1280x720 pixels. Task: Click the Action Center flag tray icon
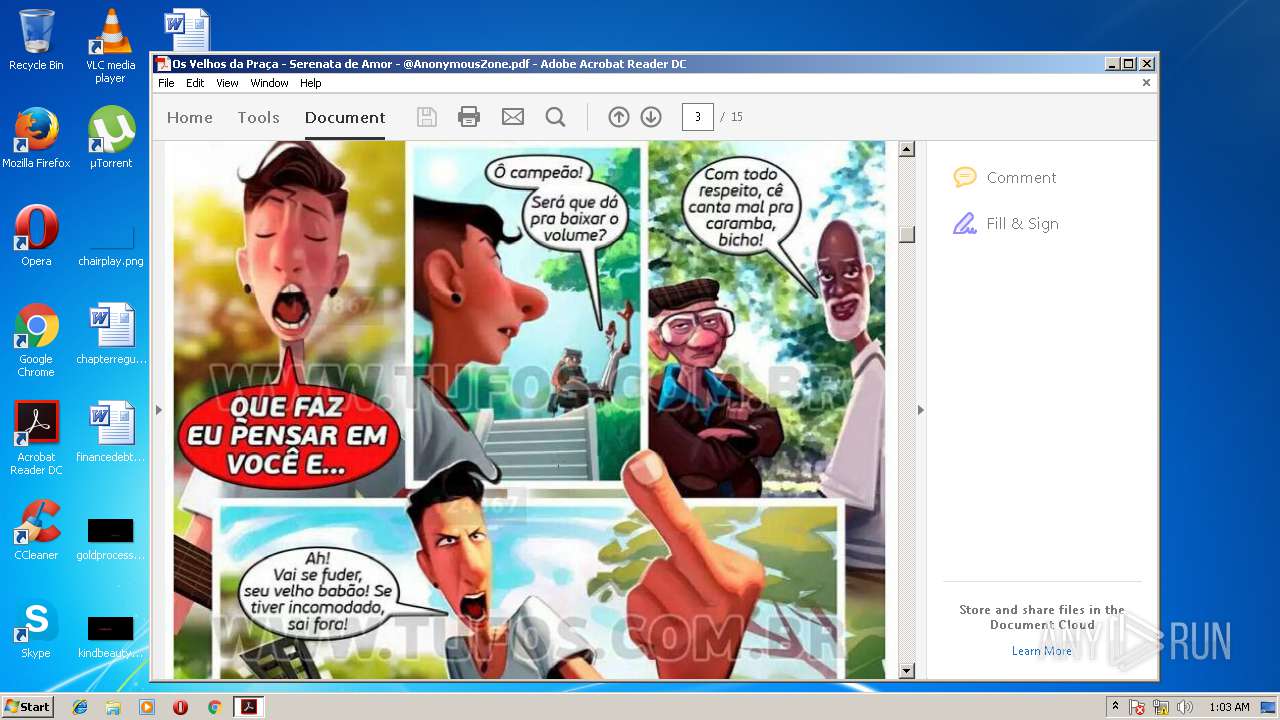point(1137,707)
